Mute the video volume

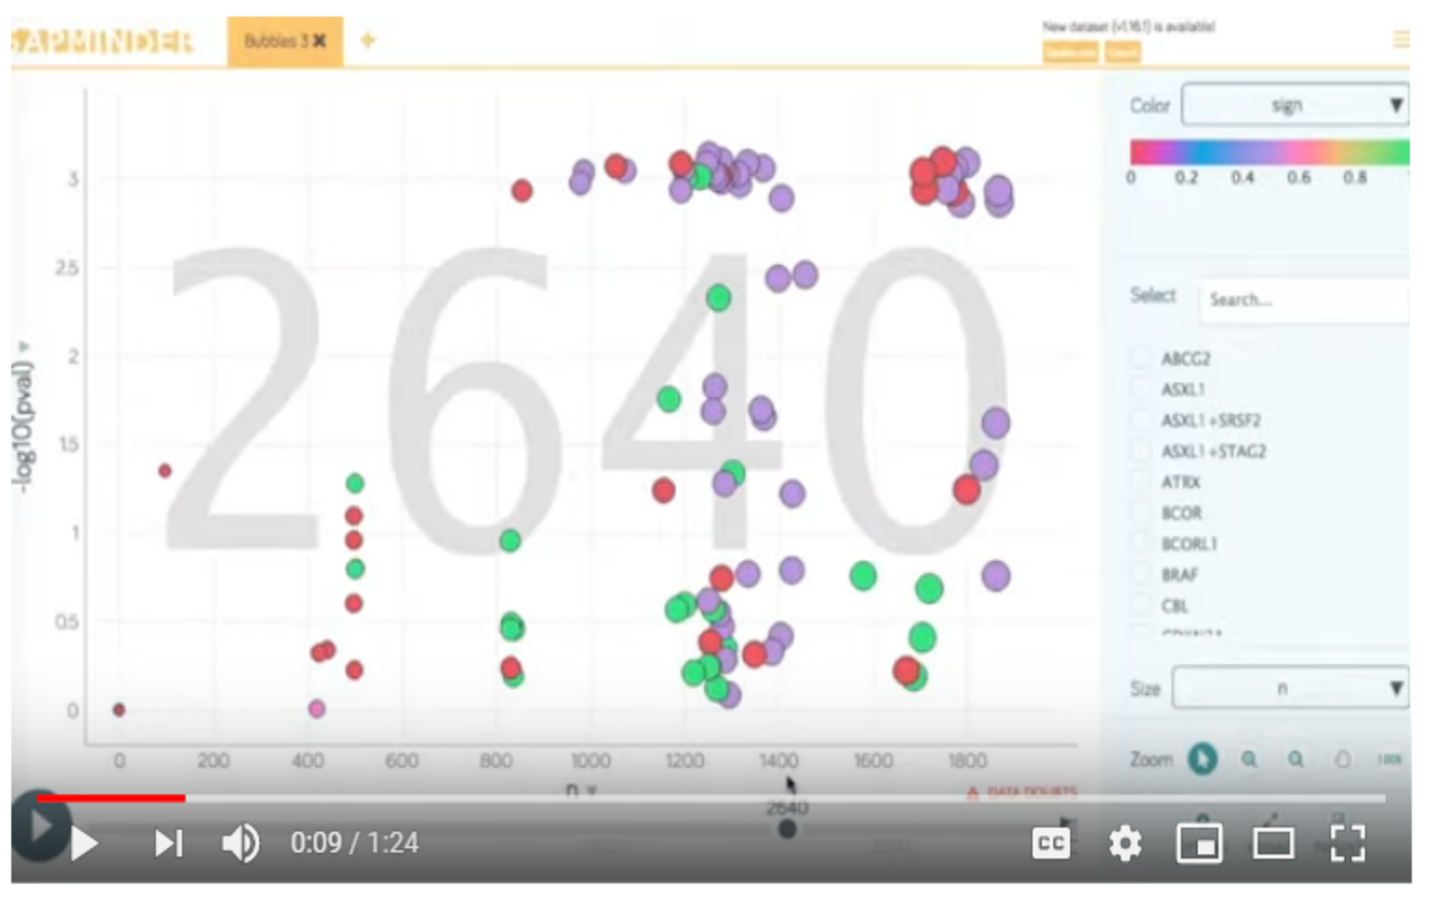240,844
